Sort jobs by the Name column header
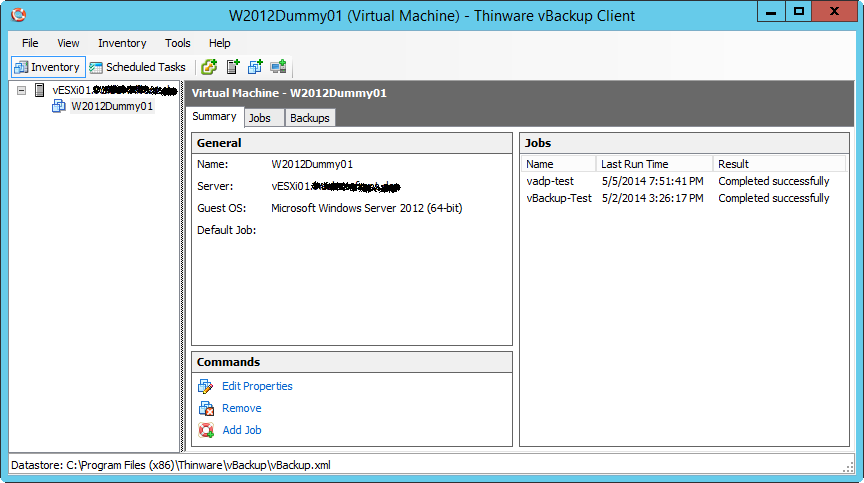The width and height of the screenshot is (864, 483). click(x=559, y=164)
